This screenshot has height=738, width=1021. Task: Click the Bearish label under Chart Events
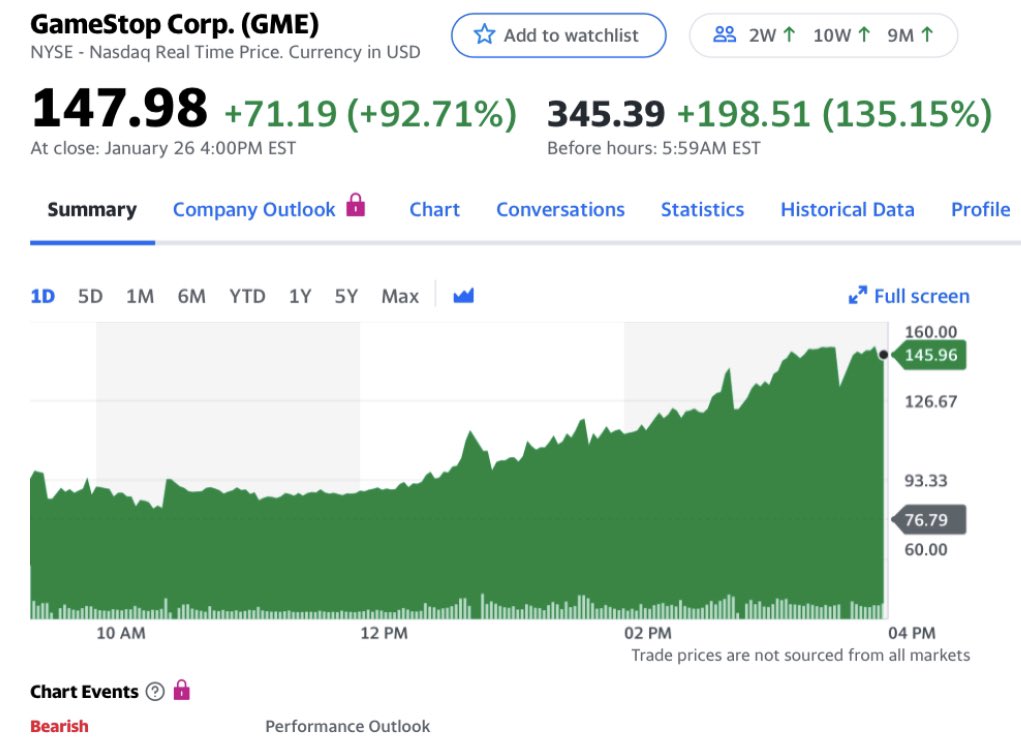click(59, 726)
